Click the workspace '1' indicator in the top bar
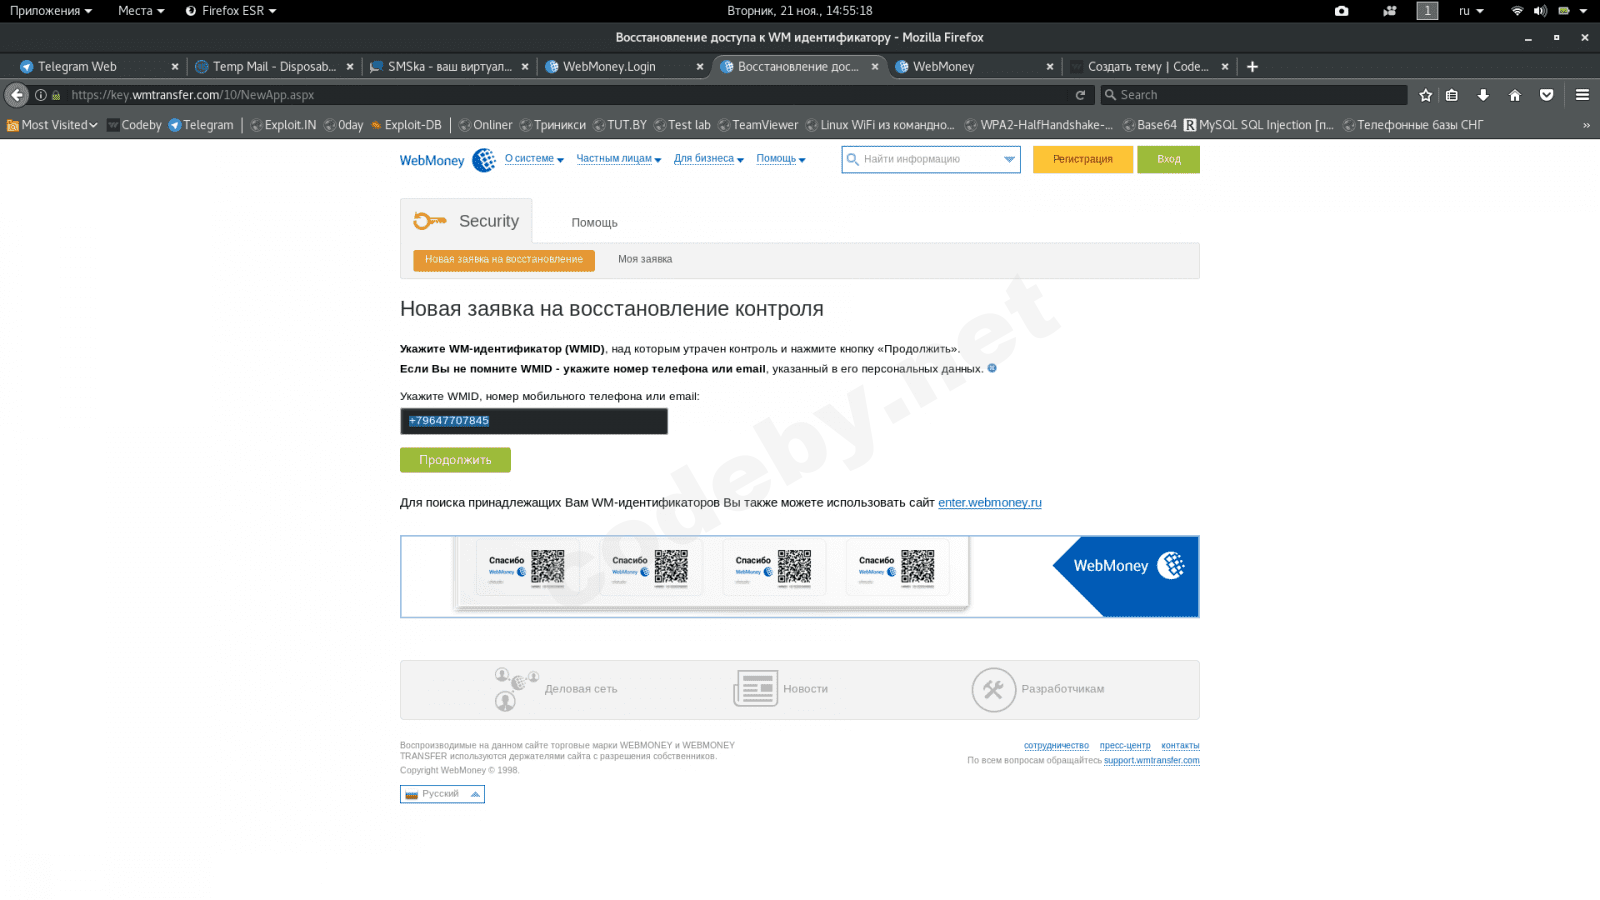The height and width of the screenshot is (900, 1600). click(x=1427, y=11)
